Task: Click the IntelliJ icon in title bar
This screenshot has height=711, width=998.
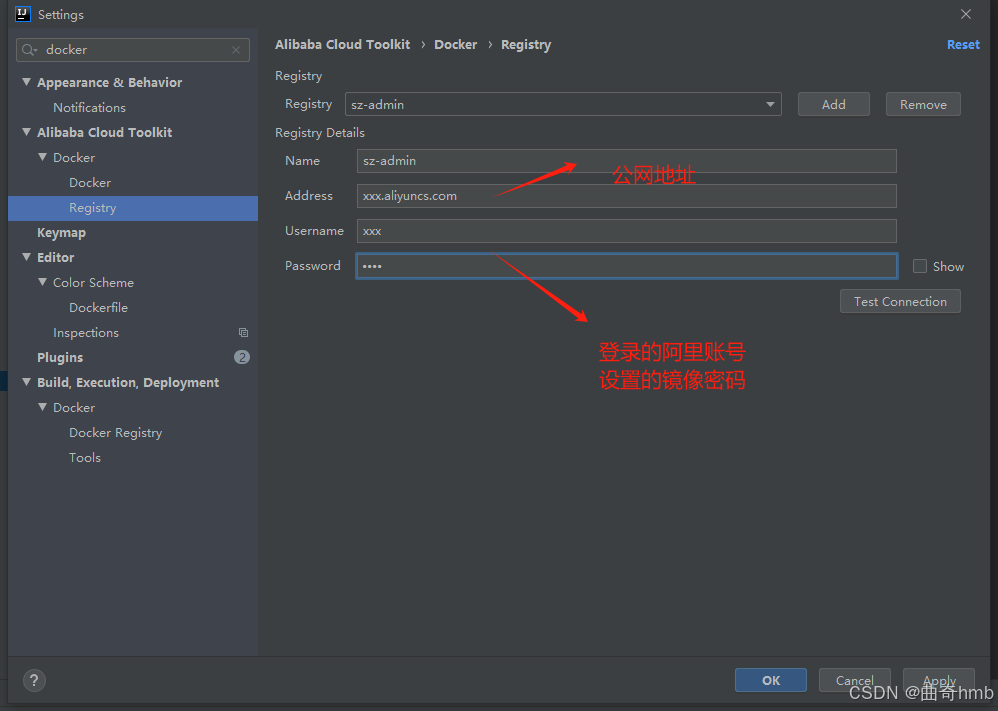Action: (23, 14)
